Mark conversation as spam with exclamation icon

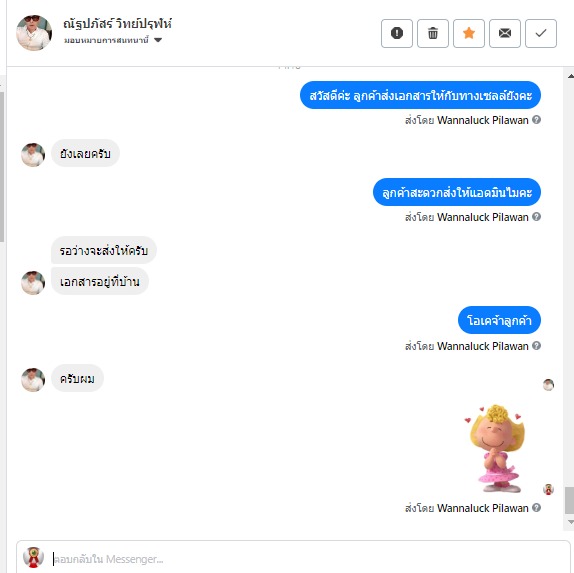tap(397, 33)
